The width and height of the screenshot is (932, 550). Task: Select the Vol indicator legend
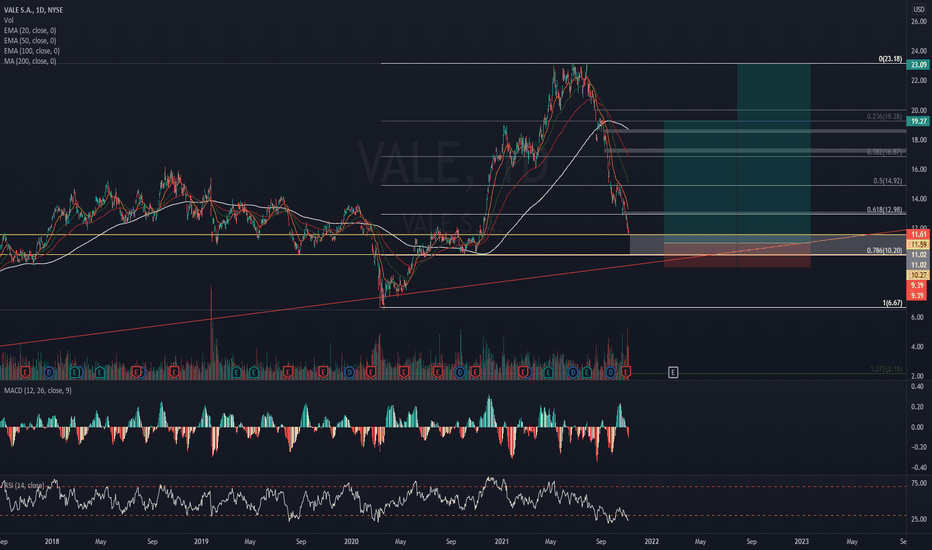8,20
